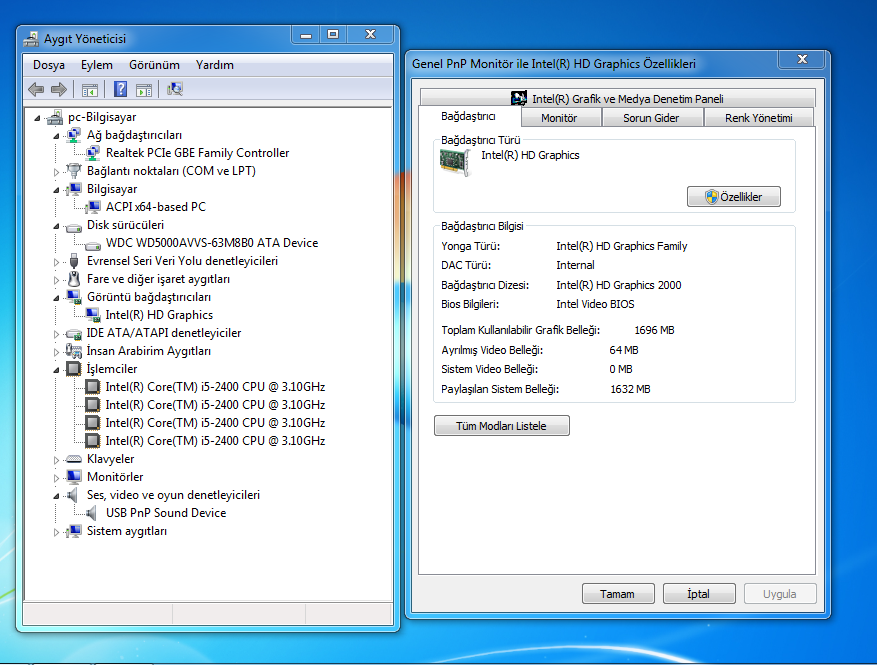Click the Help question mark toolbar icon
This screenshot has height=665, width=877.
tap(120, 89)
